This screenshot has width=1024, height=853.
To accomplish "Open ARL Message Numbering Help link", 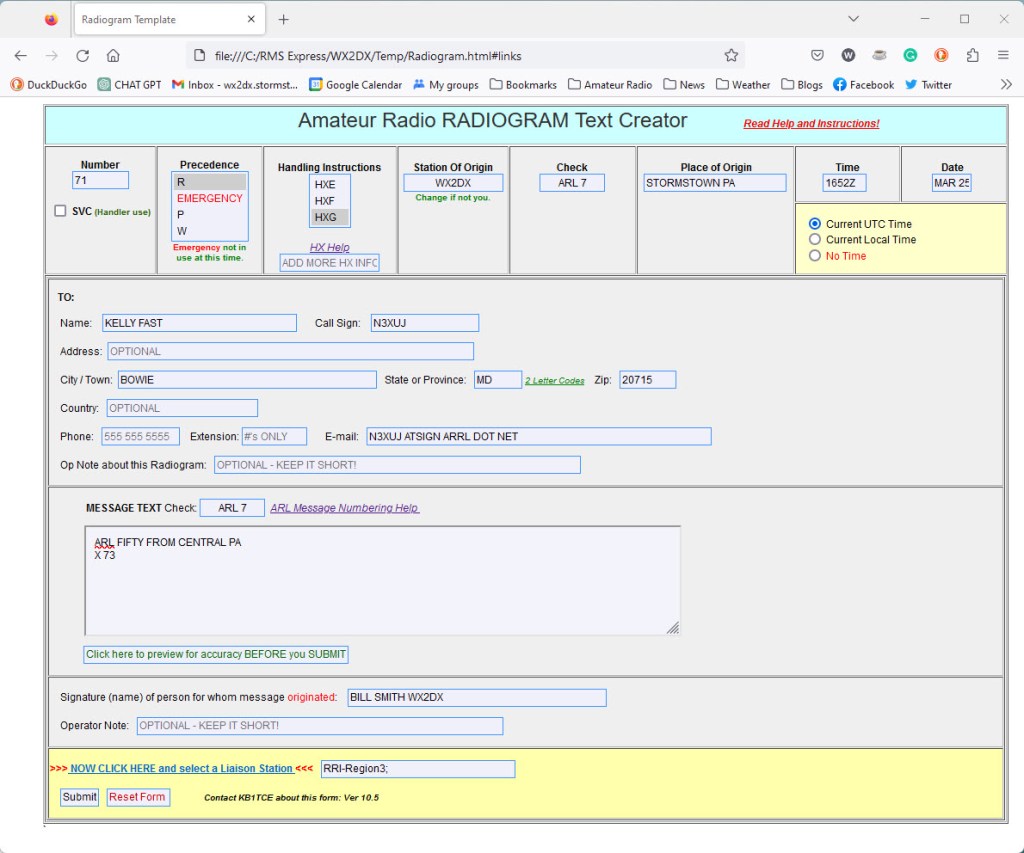I will [344, 508].
